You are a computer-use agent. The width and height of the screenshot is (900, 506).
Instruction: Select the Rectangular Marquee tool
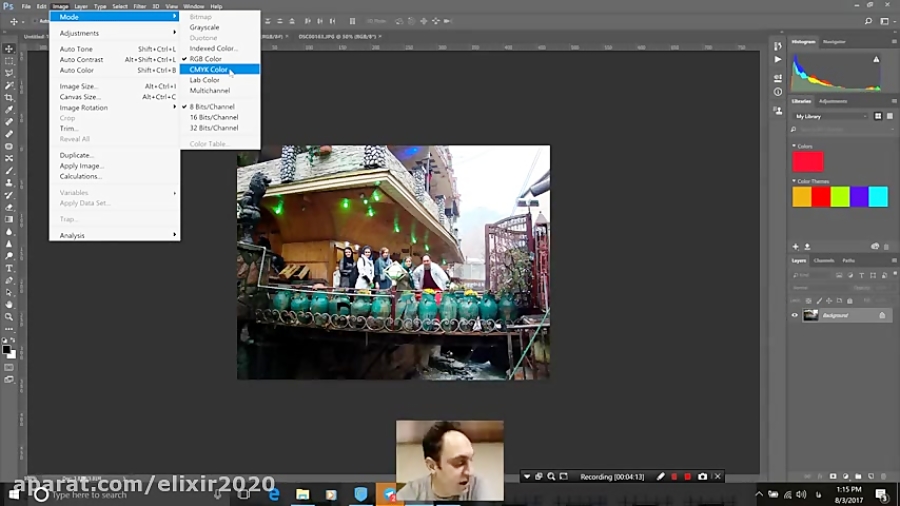coord(9,61)
